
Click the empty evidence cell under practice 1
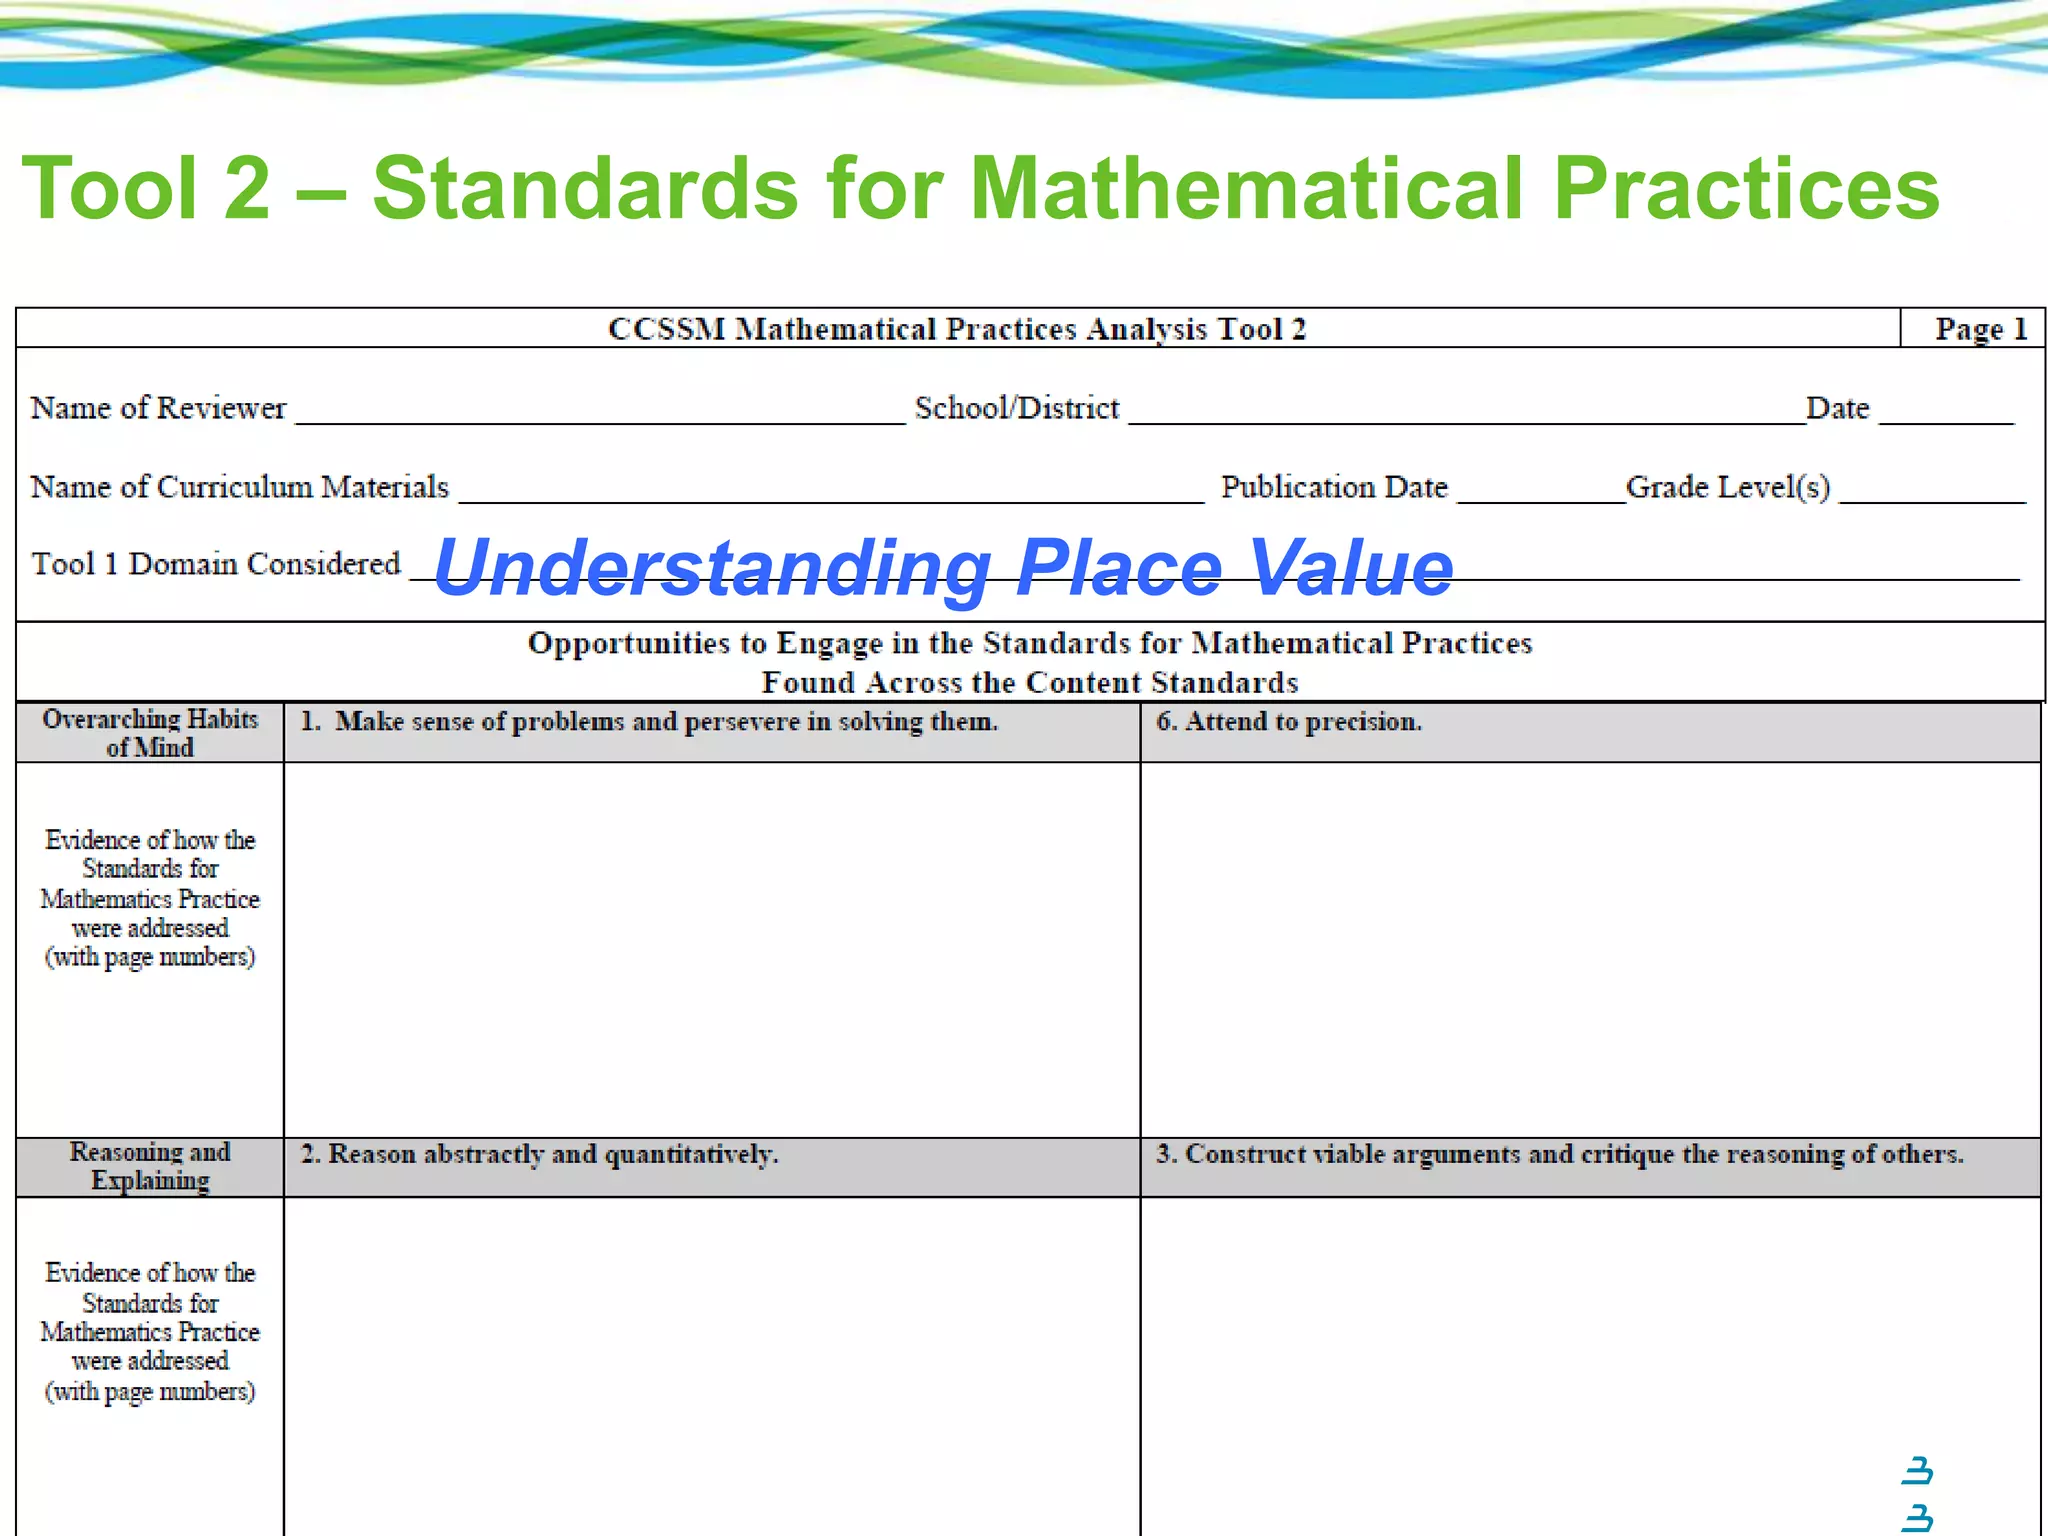[x=712, y=950]
